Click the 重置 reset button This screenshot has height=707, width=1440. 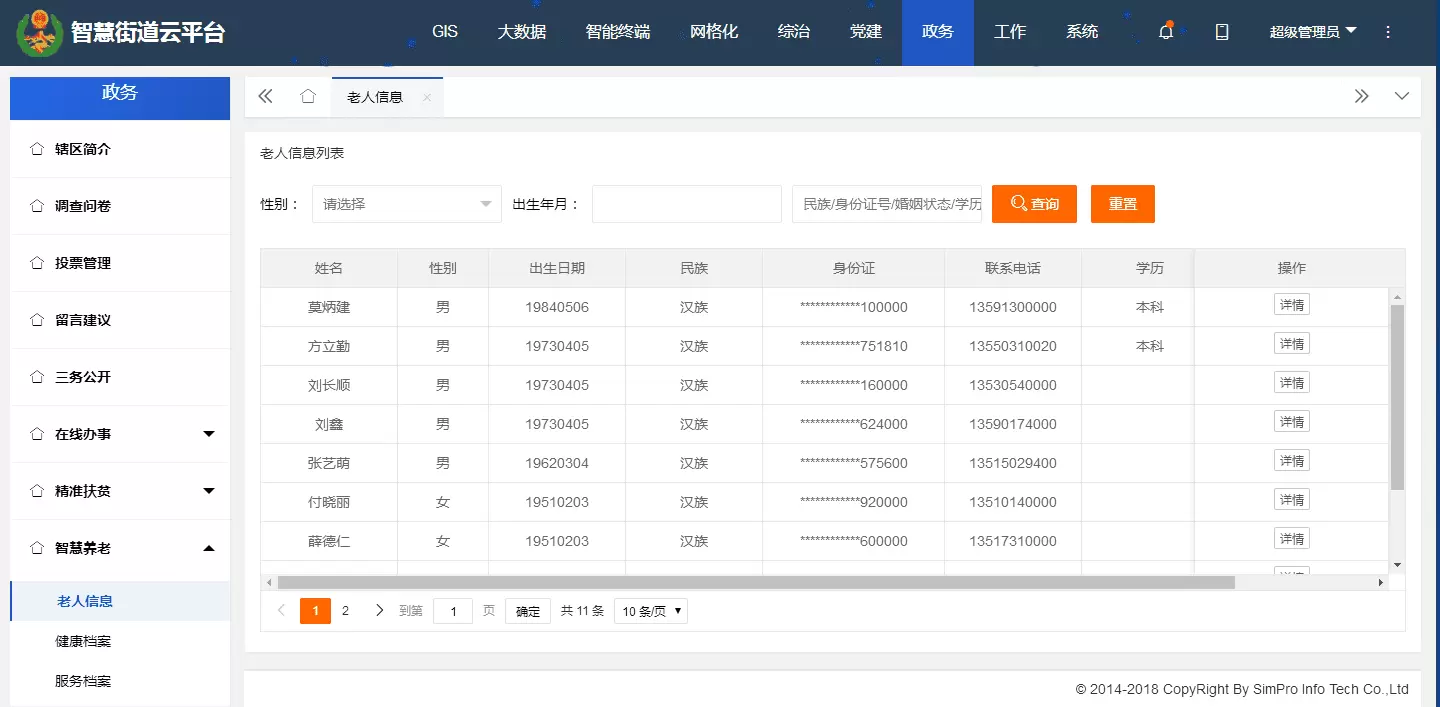pos(1122,204)
